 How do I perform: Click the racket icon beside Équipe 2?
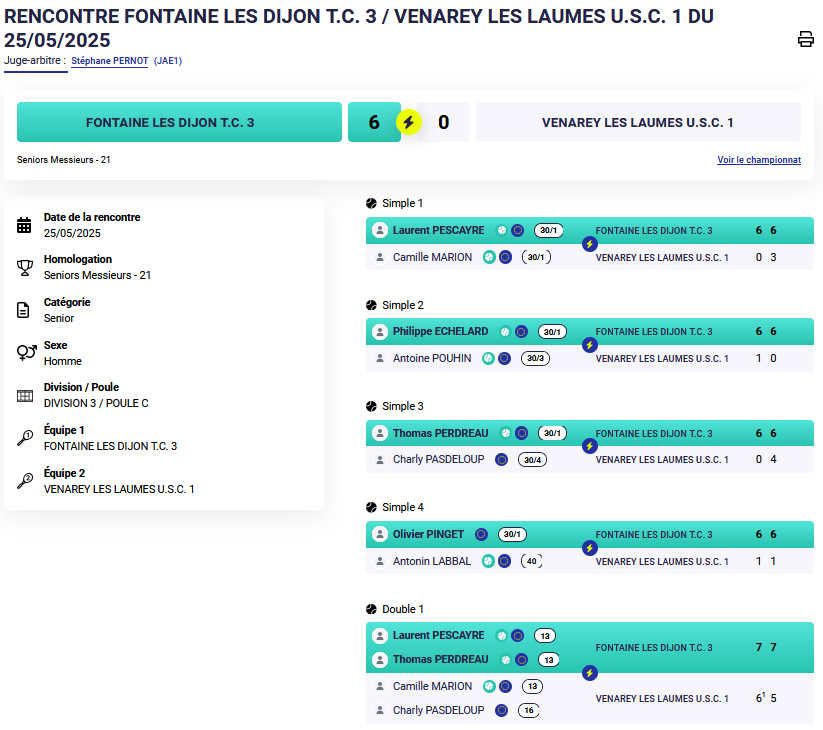tap(25, 480)
